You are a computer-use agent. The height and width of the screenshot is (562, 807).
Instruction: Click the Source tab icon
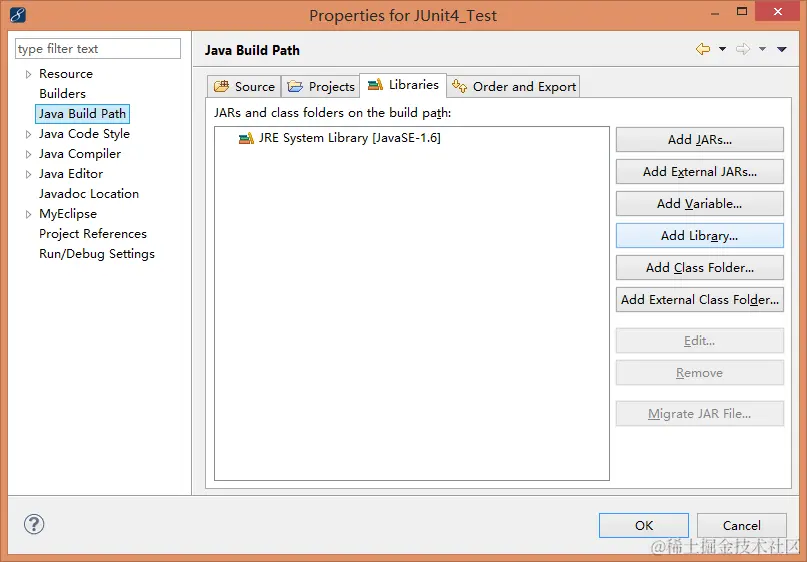point(221,86)
